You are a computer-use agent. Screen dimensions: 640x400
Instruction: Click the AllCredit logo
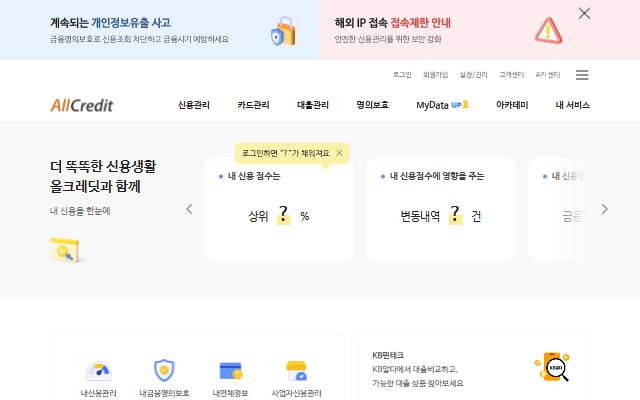(82, 105)
